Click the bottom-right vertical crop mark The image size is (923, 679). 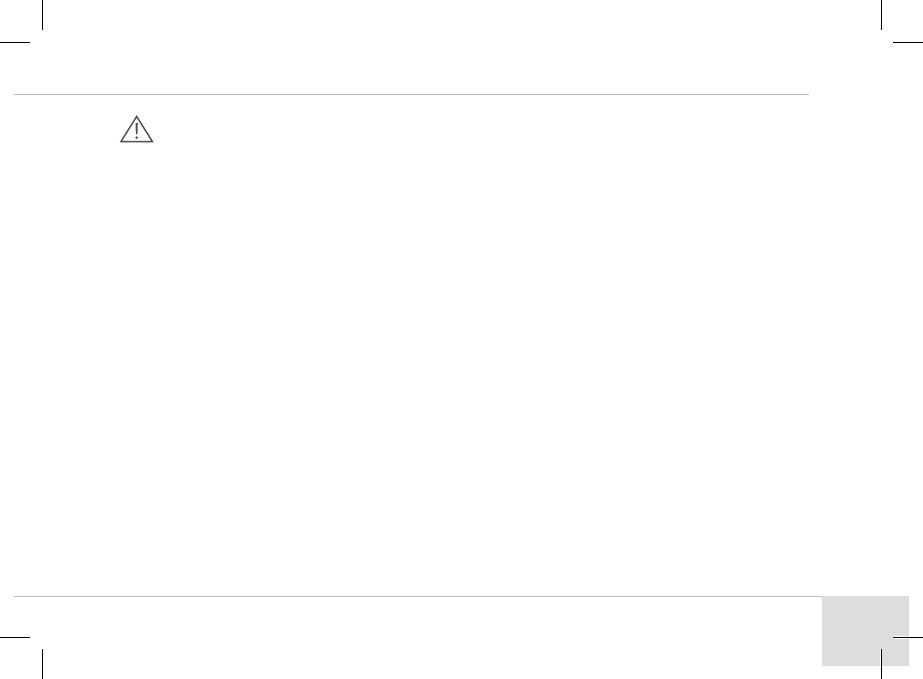click(880, 664)
